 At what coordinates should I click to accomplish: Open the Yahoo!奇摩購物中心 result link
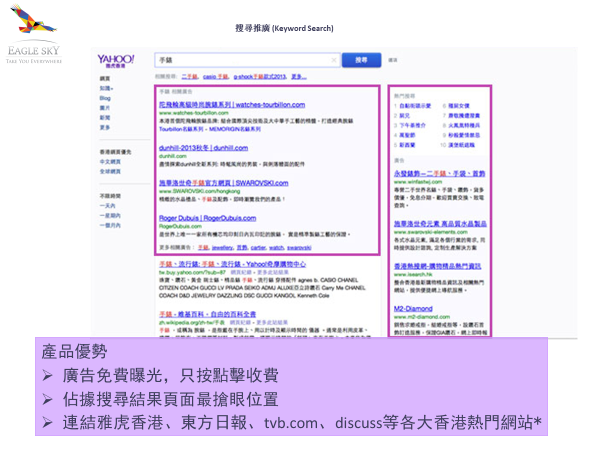(232, 264)
